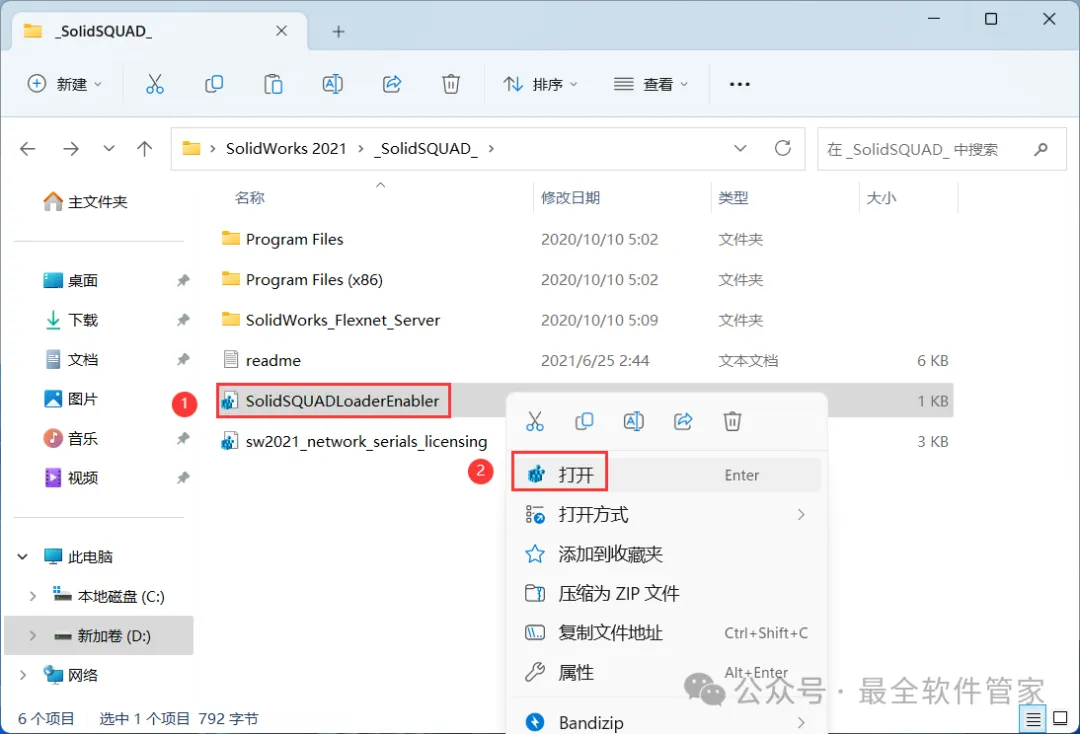Click the SolidWorks 2021 breadcrumb segment

286,149
